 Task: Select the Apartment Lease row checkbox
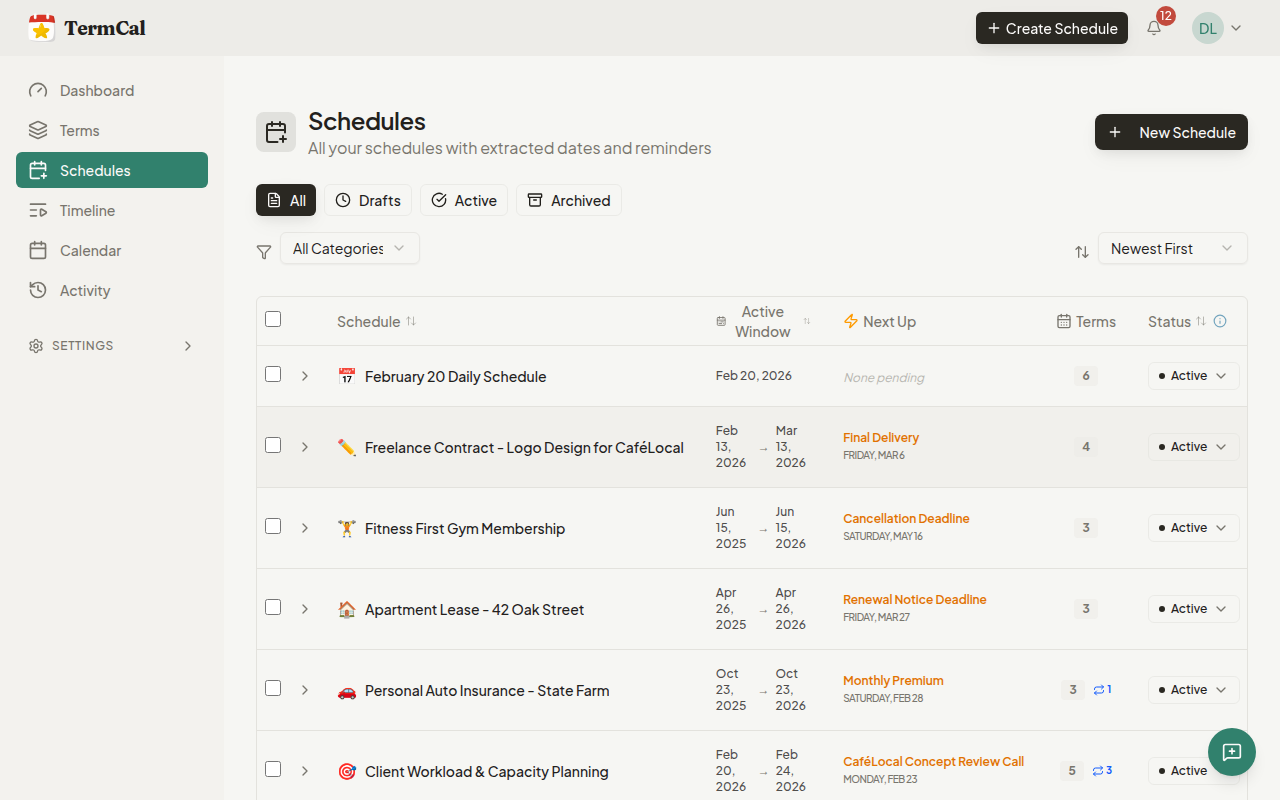273,607
